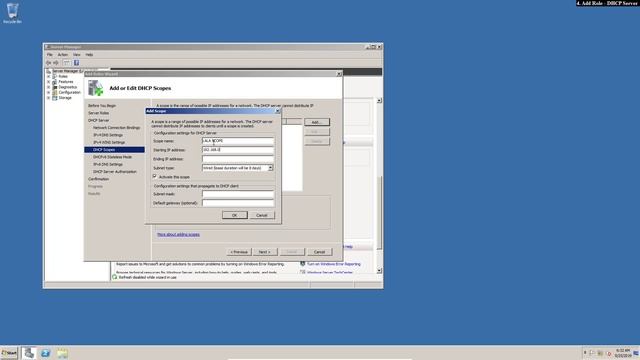The height and width of the screenshot is (360, 640).
Task: Click the Roles node icon in tree
Action: click(x=55, y=76)
